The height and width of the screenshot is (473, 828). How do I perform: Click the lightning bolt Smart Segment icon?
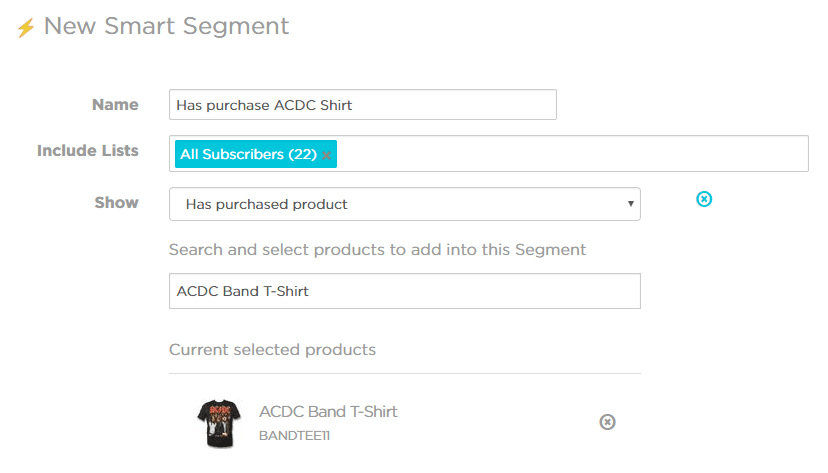tap(26, 28)
